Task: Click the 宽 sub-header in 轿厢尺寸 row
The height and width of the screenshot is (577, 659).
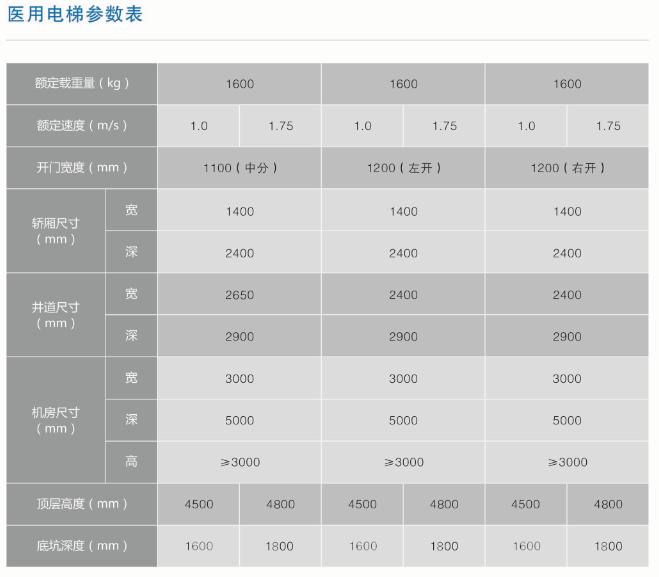Action: (131, 210)
